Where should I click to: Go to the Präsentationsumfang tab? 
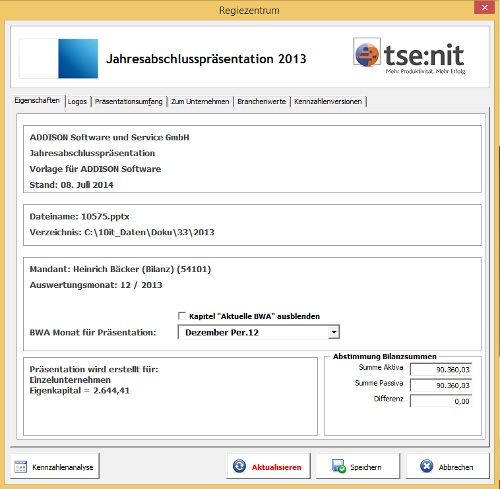129,101
